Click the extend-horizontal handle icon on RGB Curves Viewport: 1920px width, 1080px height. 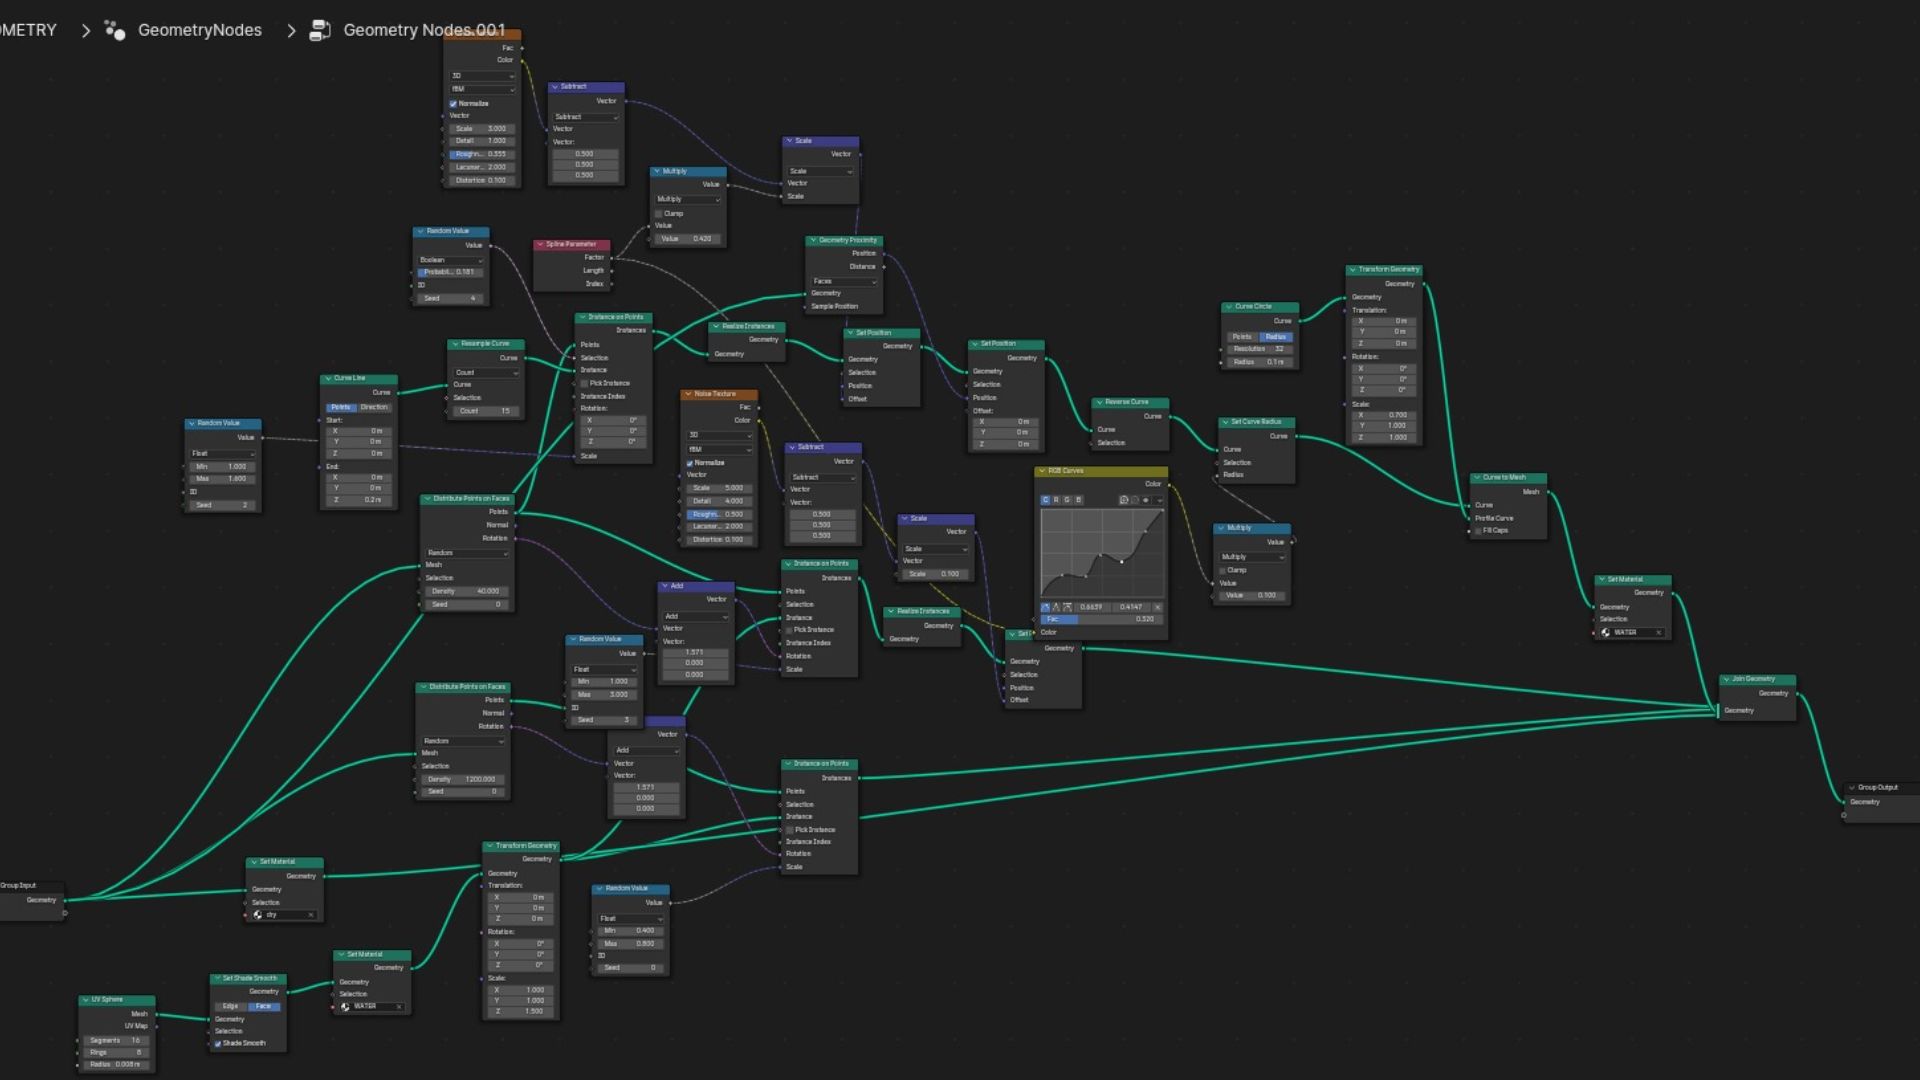click(1067, 607)
